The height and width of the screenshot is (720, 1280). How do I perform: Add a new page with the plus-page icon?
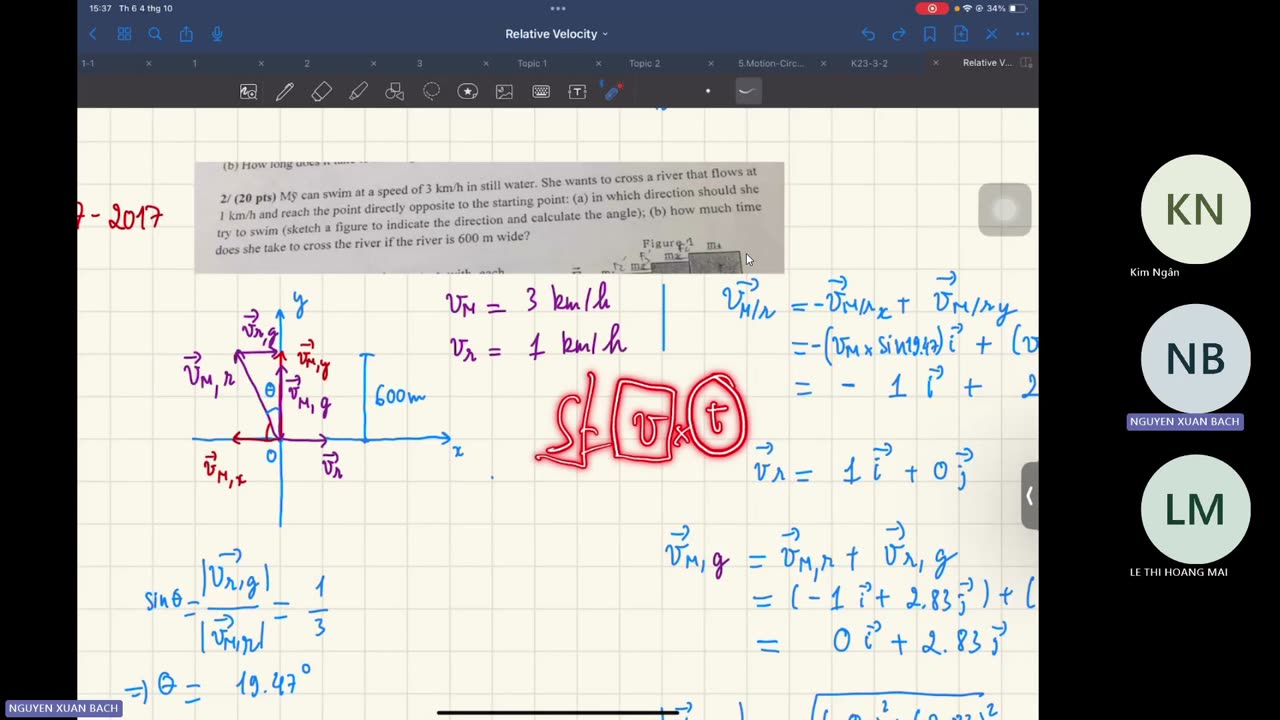coord(961,34)
